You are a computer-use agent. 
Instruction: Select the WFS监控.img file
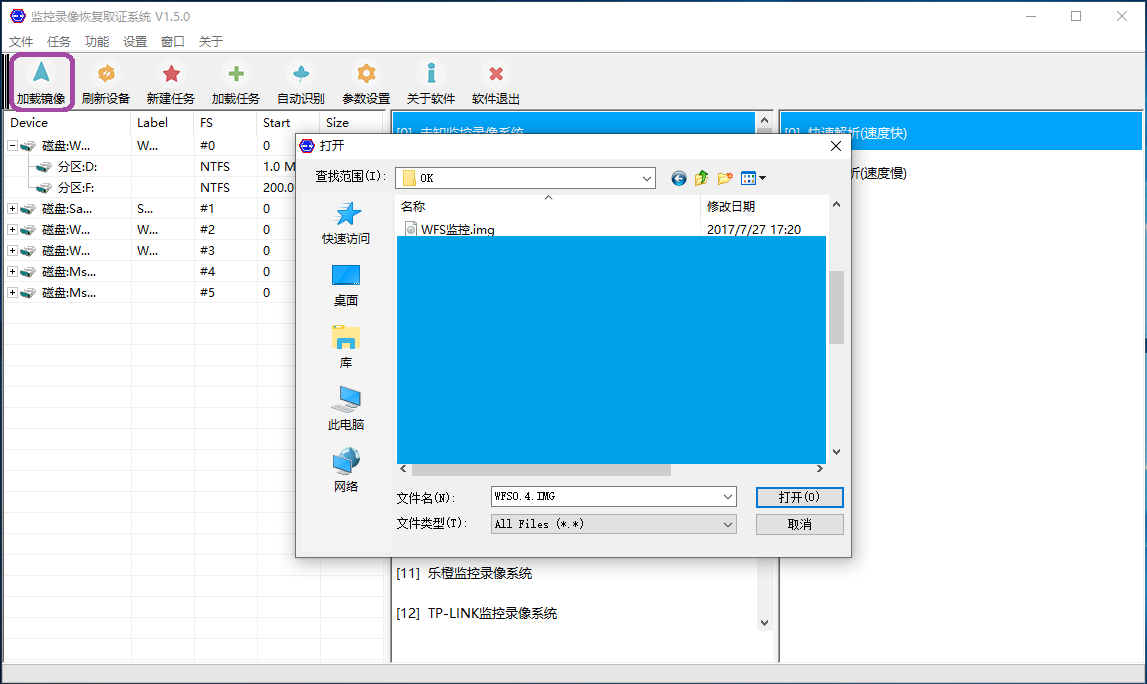coord(457,230)
